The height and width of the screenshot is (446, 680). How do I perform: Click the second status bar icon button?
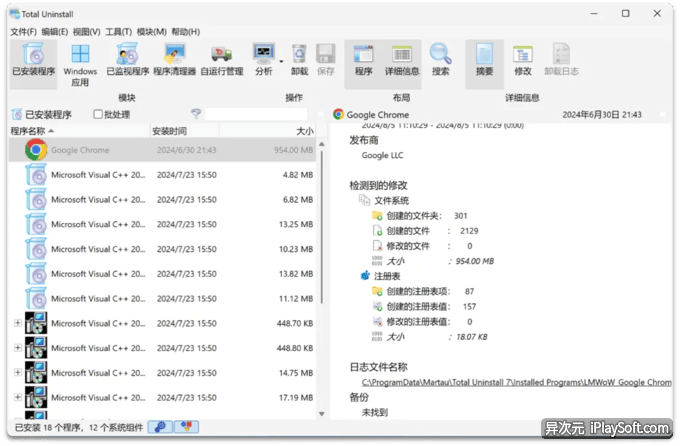pos(186,427)
